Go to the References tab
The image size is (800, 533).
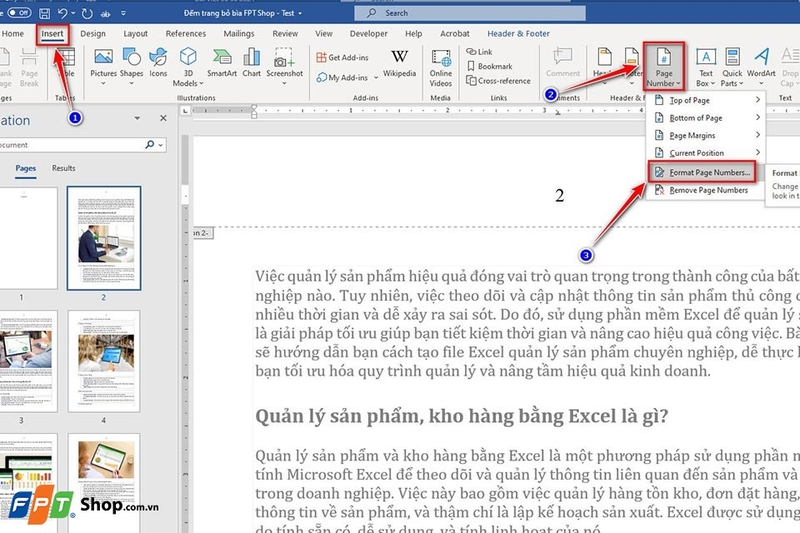point(186,34)
